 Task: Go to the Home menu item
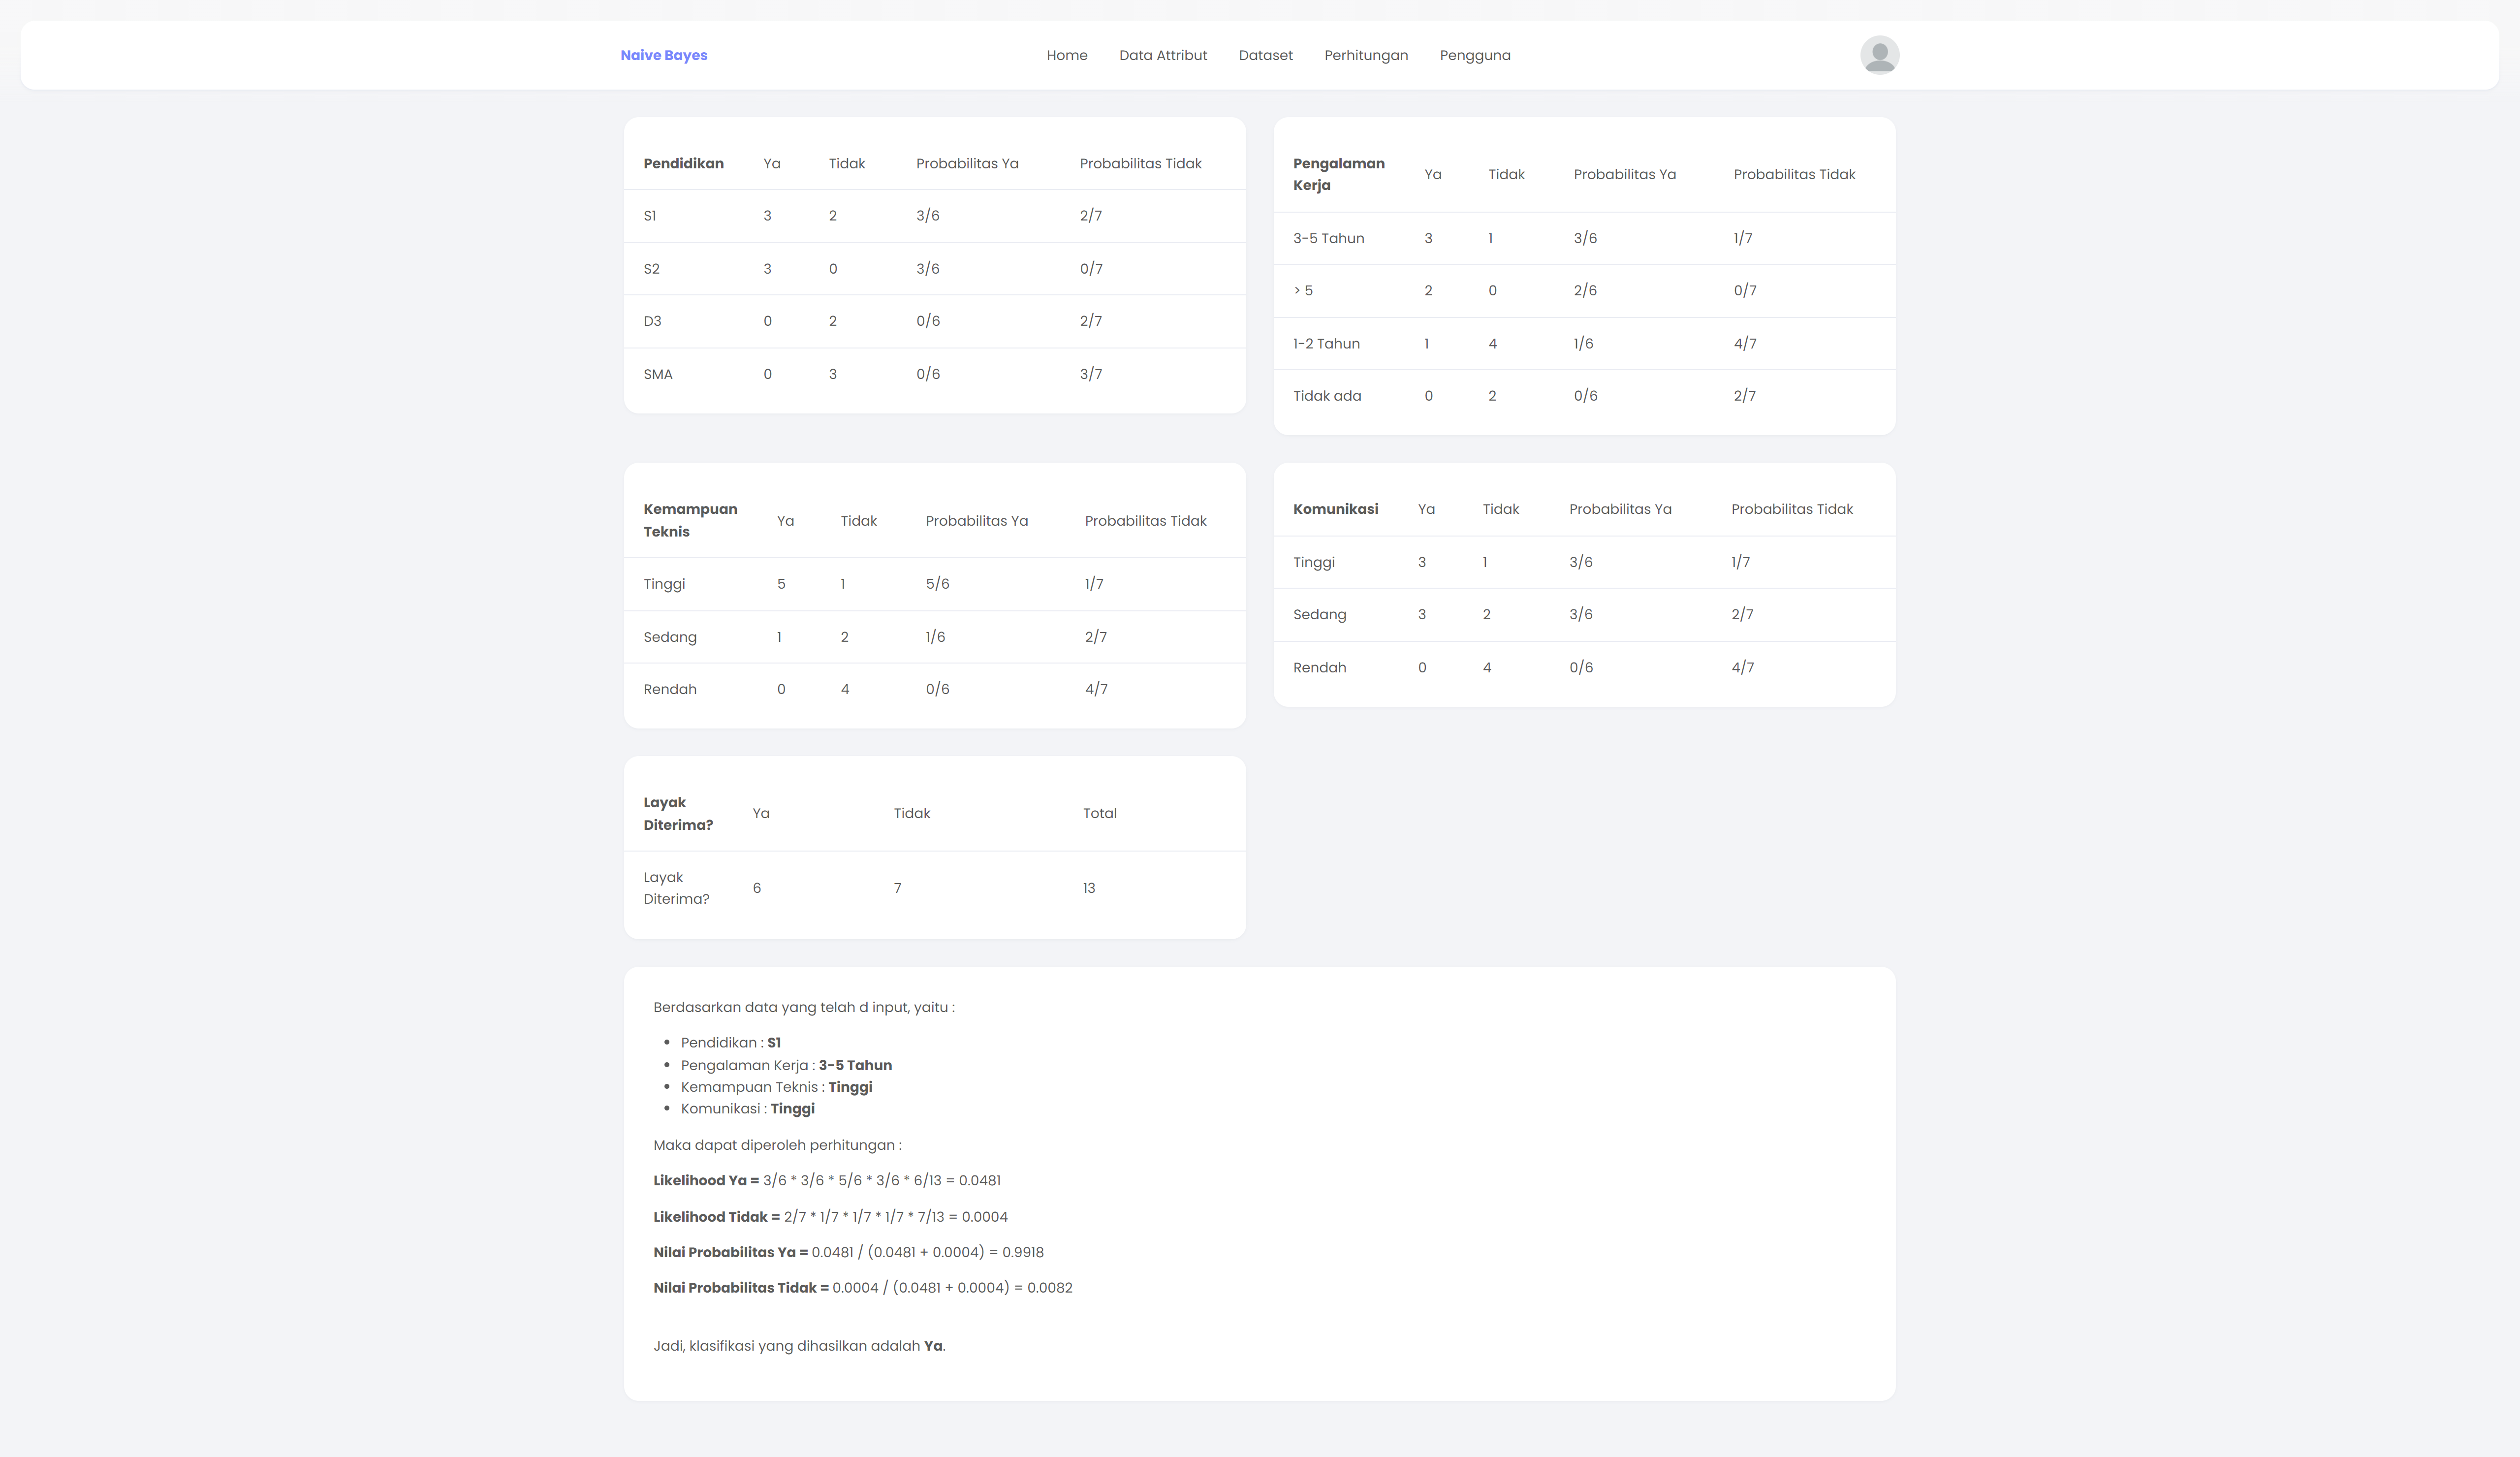1066,55
